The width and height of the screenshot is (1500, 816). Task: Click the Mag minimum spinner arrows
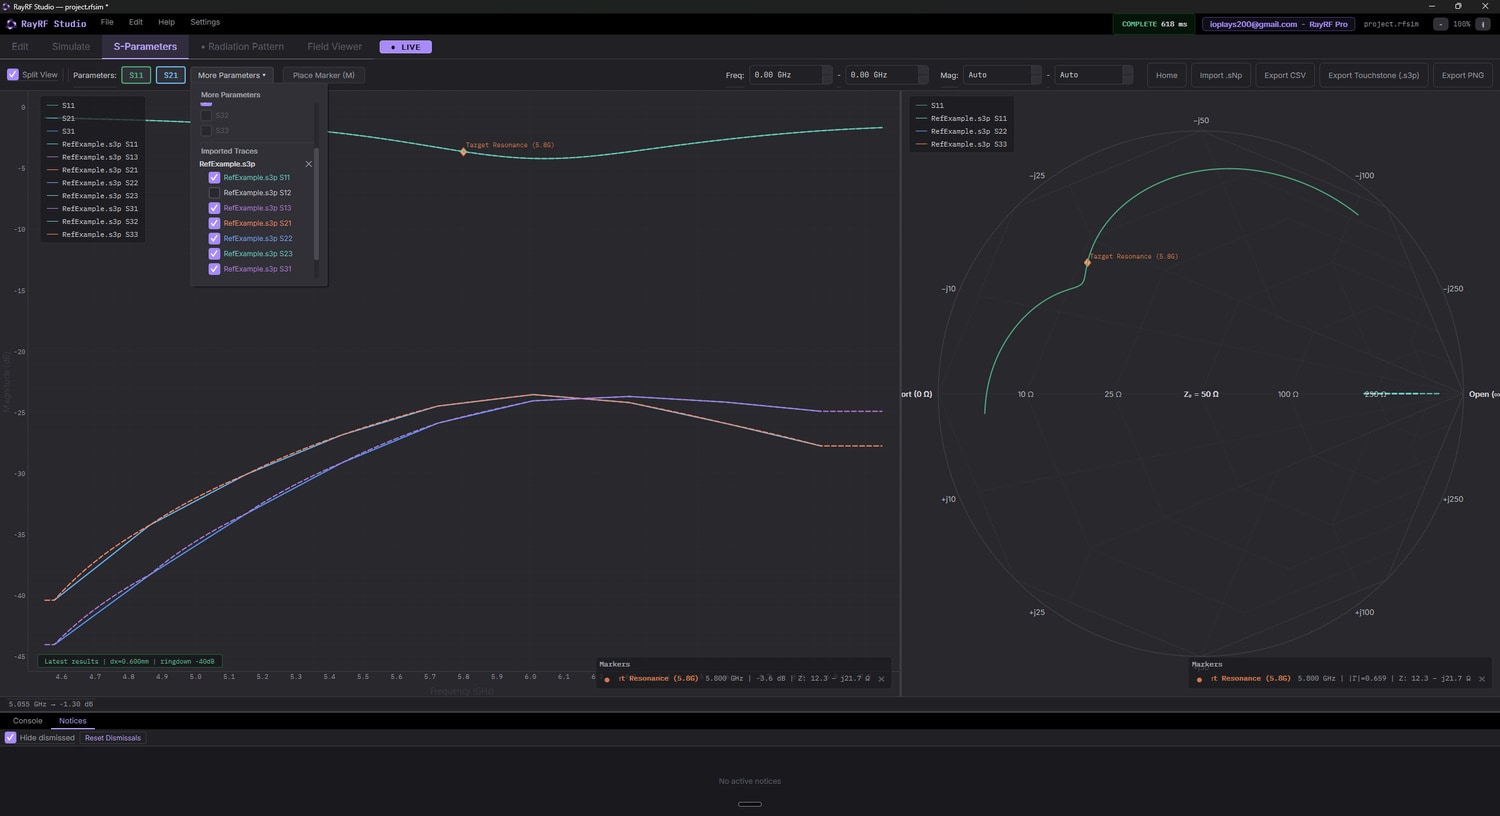1036,75
